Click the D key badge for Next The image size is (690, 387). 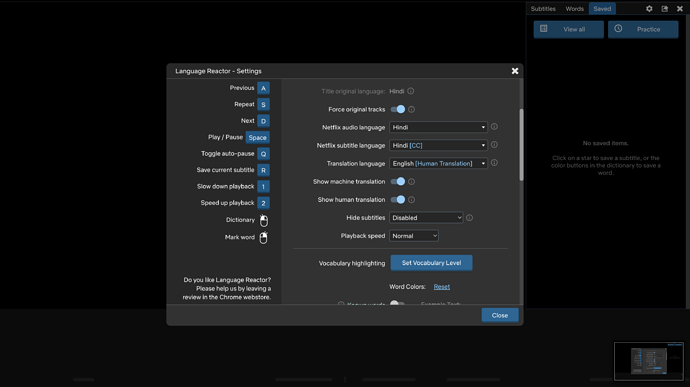click(x=263, y=121)
